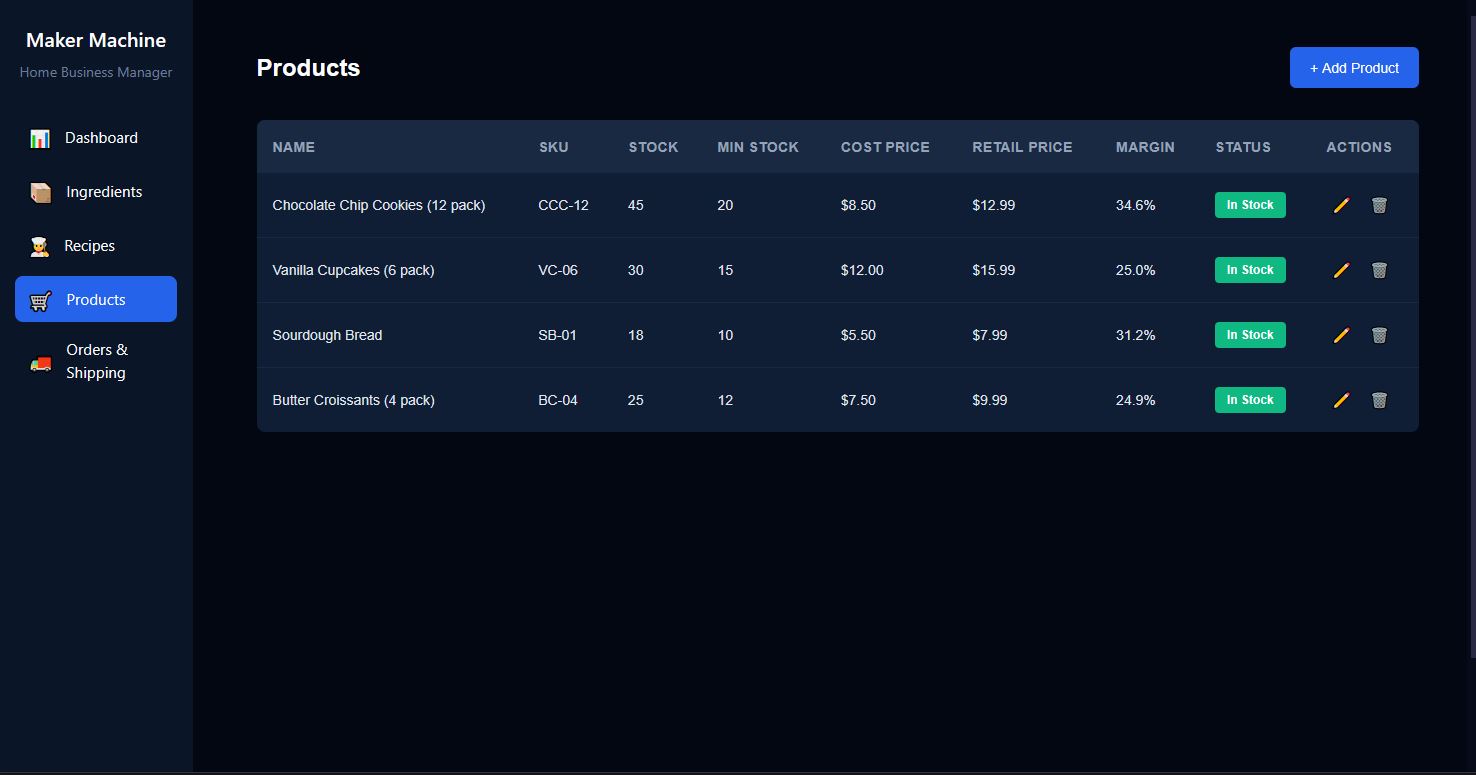Click the Stock column header

click(x=653, y=147)
